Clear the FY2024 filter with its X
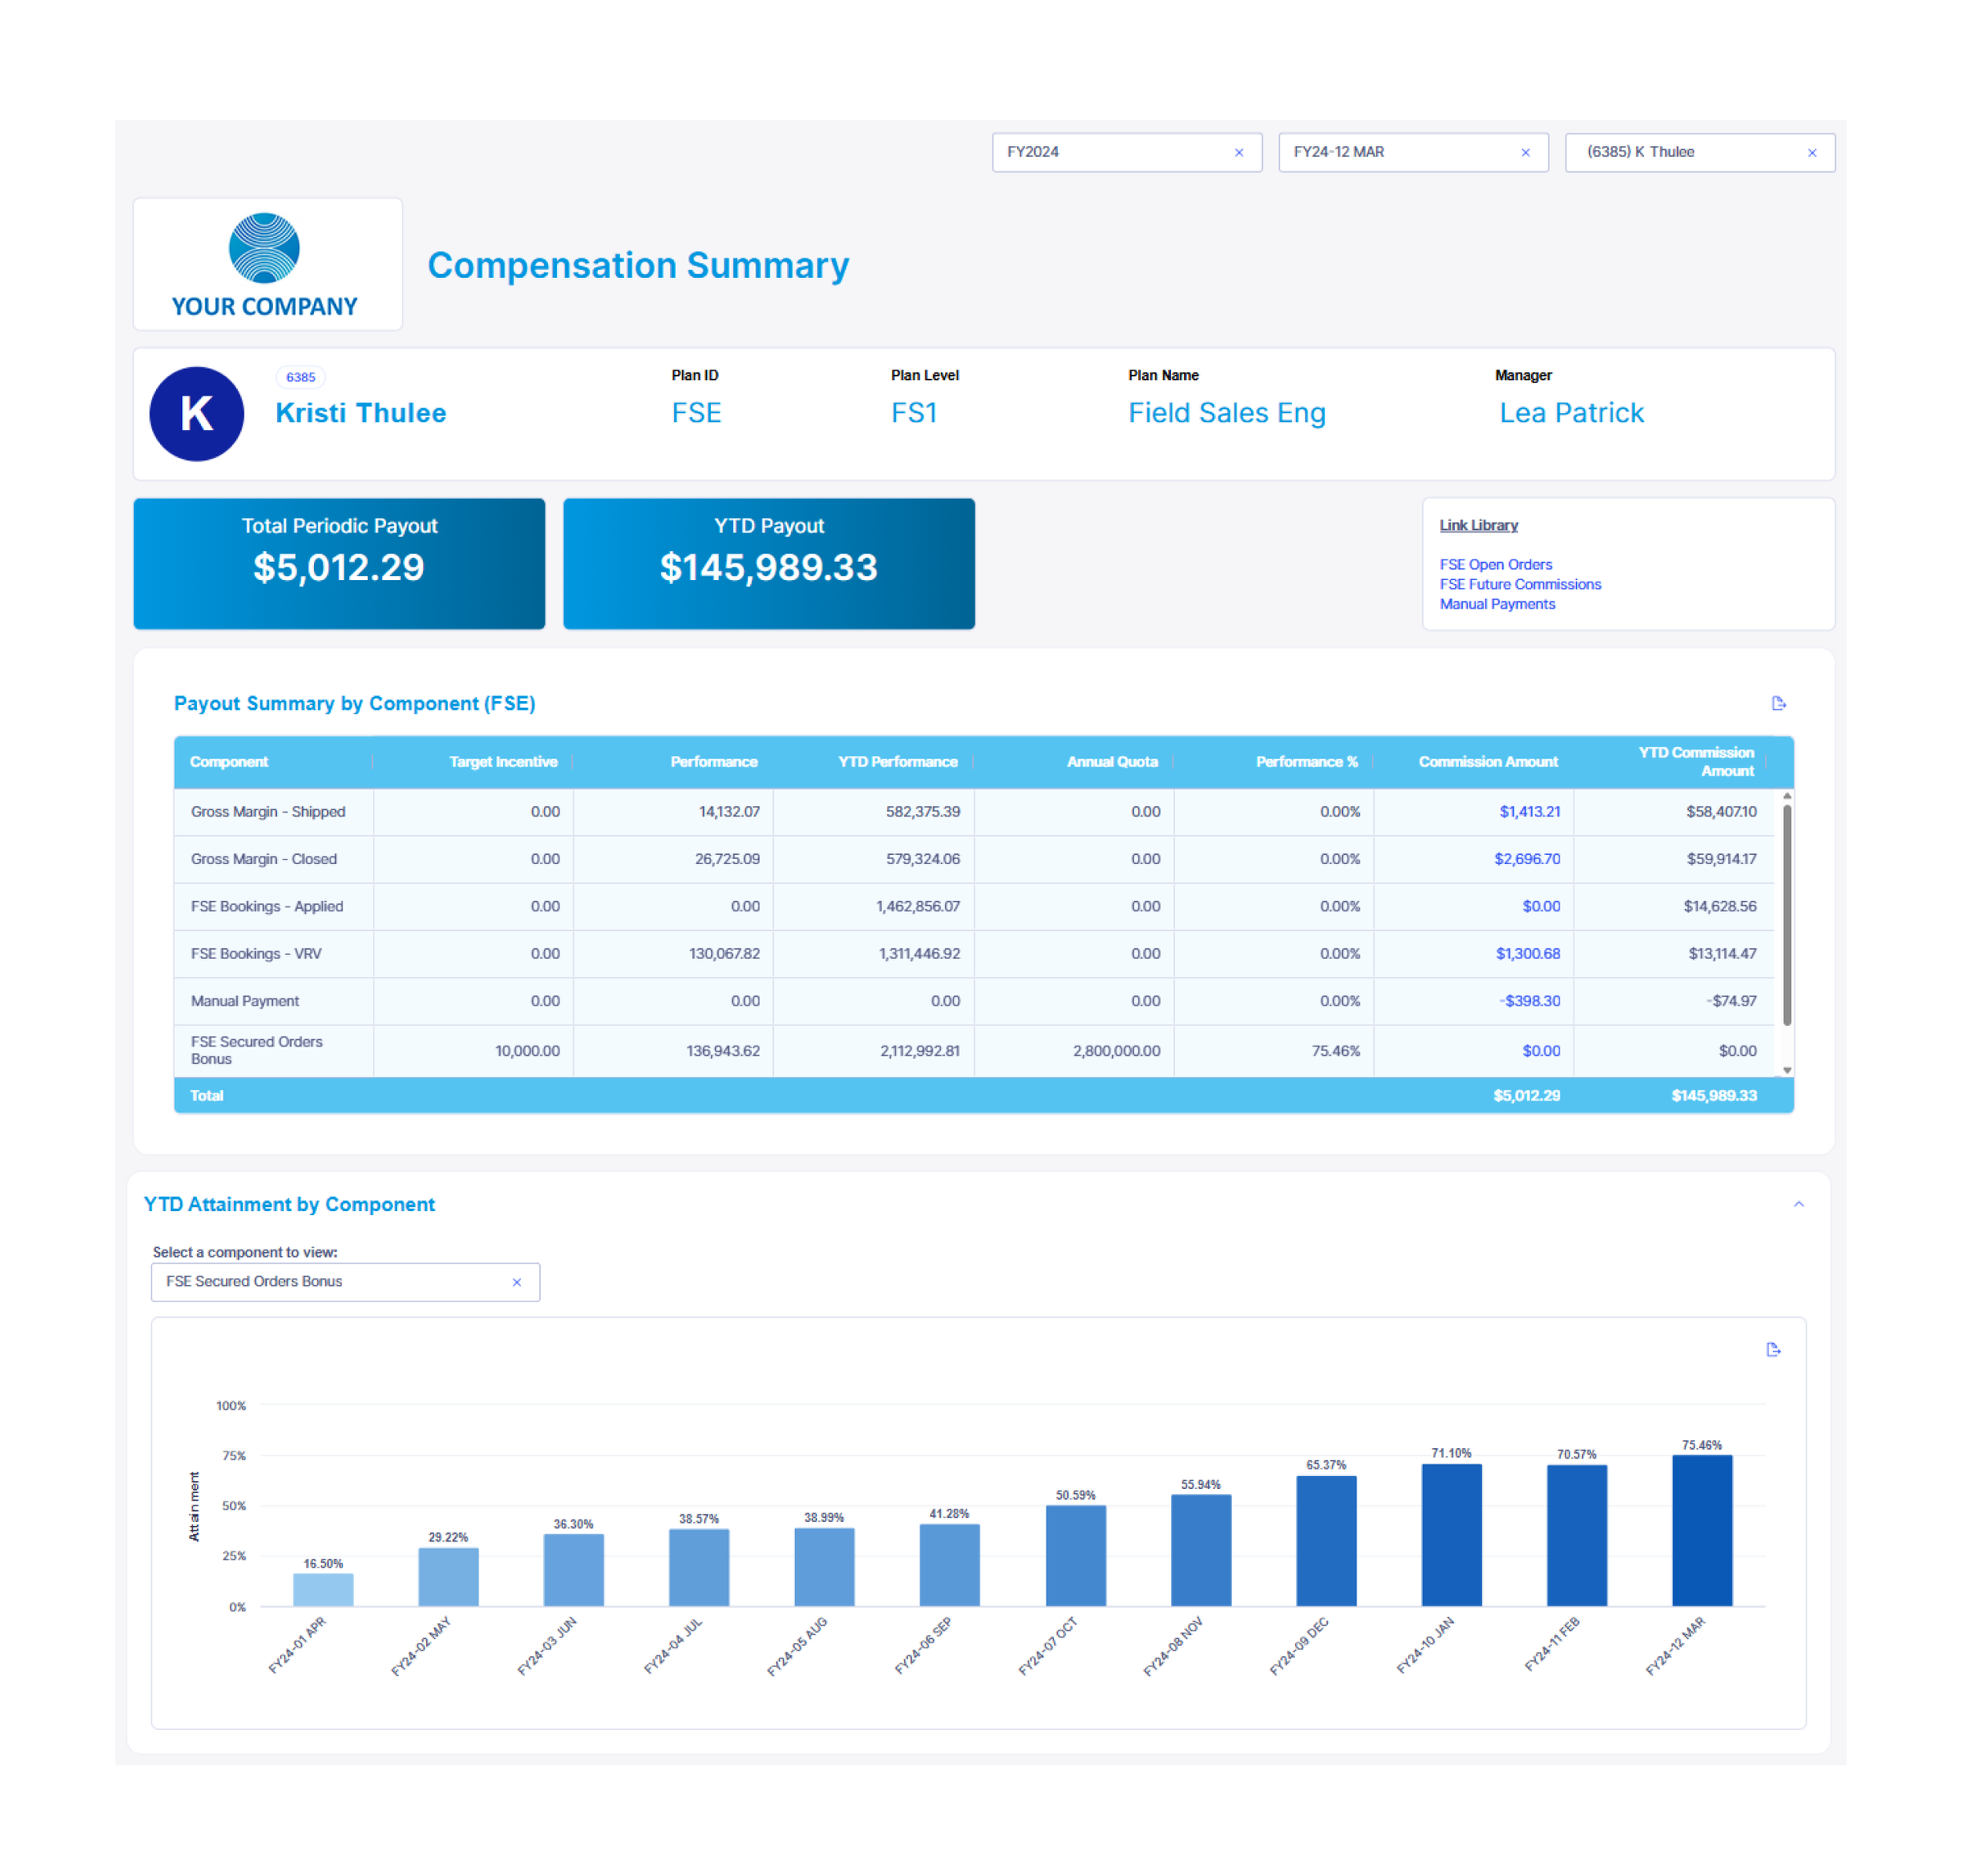This screenshot has width=1962, height=1876. coord(1239,153)
